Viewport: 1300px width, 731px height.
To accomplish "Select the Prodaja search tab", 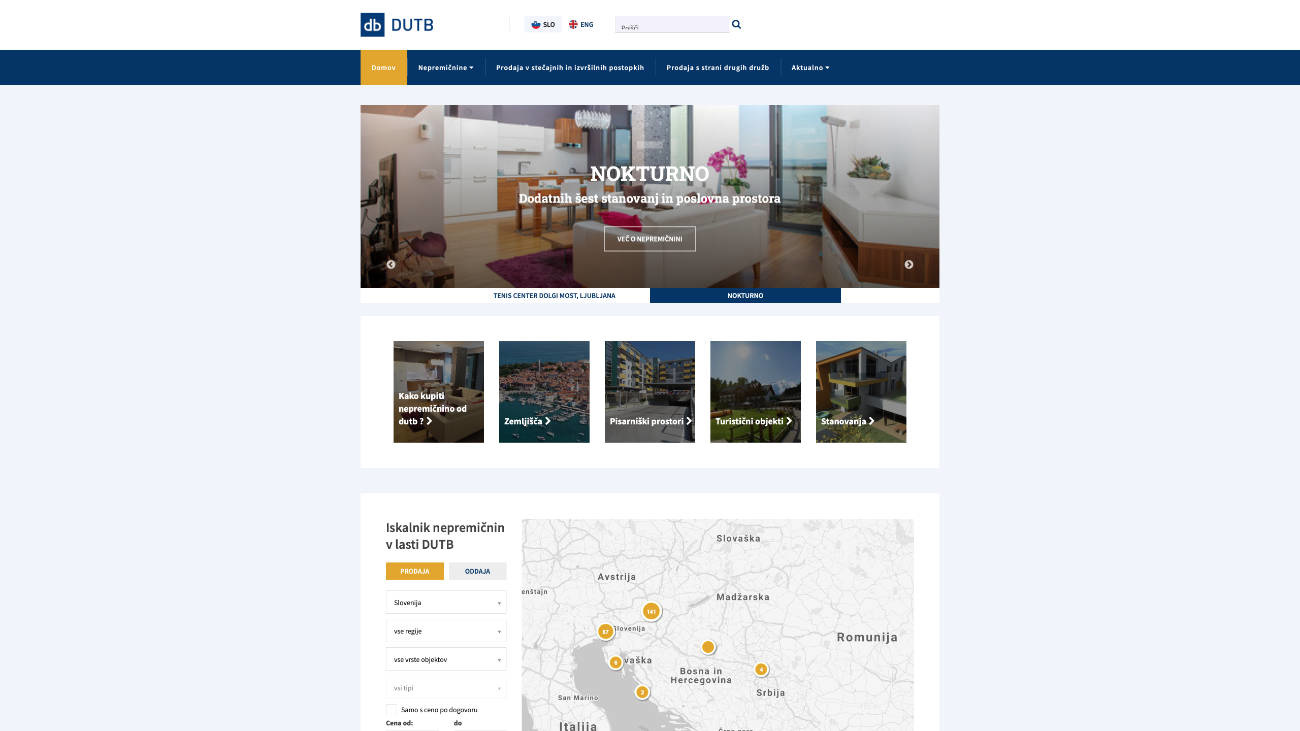I will coord(415,571).
